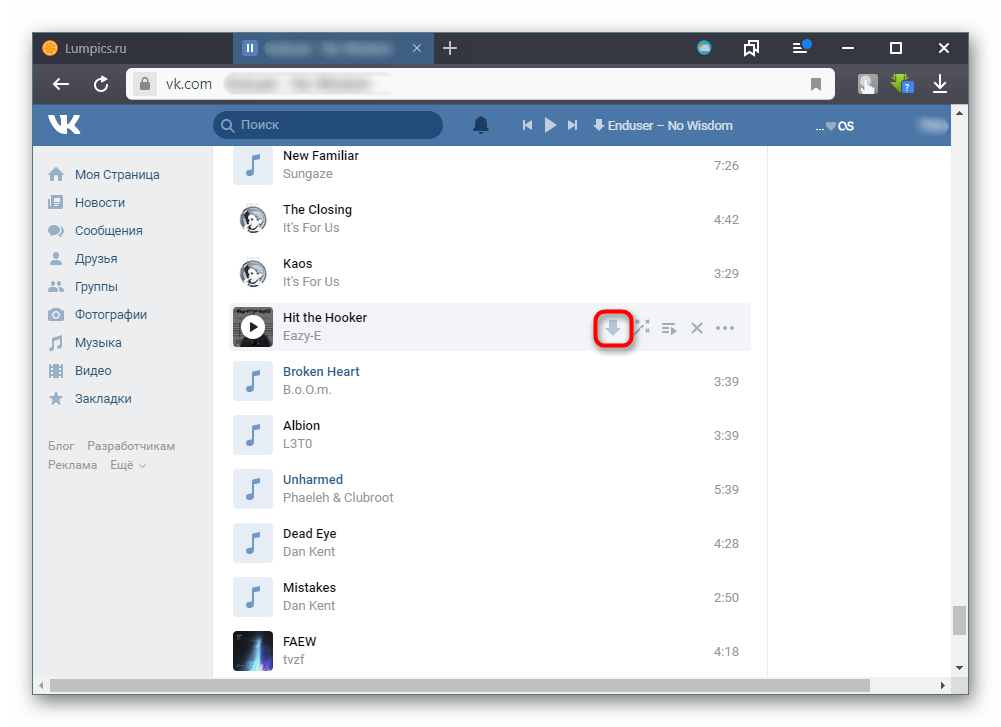Click the Блог footer link
1001x727 pixels.
pyautogui.click(x=61, y=446)
